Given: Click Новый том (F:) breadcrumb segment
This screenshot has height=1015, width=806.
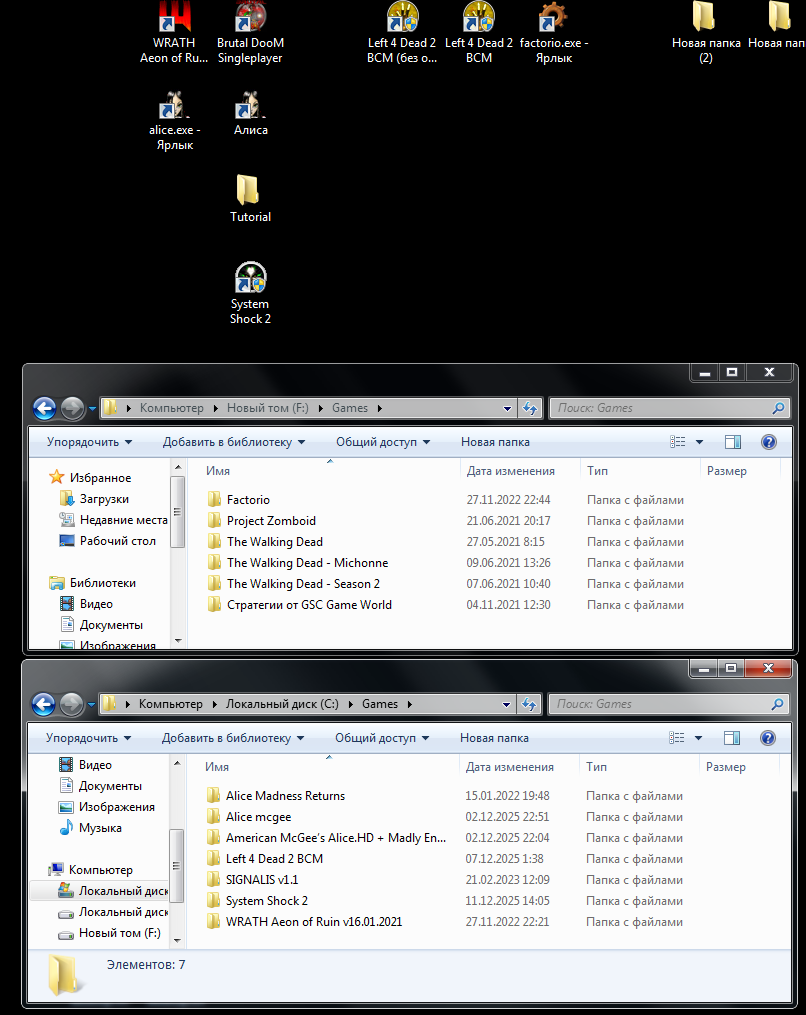Looking at the screenshot, I should click(267, 408).
